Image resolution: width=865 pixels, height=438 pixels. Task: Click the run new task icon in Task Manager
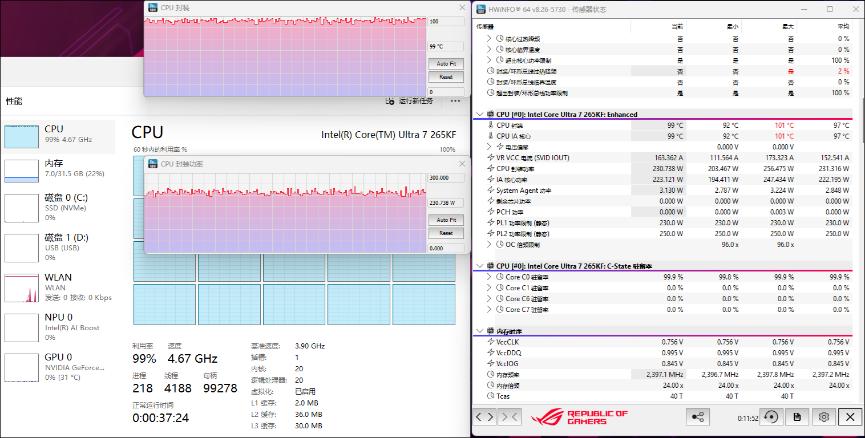(x=390, y=102)
